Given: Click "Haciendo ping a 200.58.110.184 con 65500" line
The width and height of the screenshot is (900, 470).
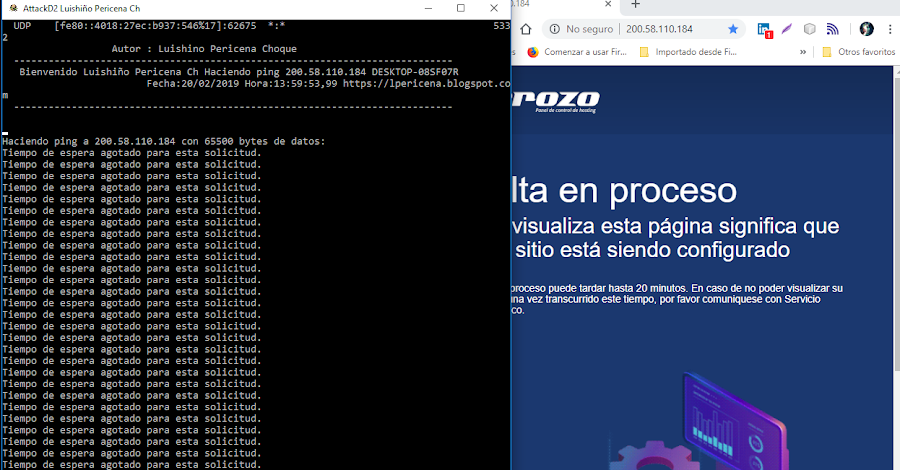Looking at the screenshot, I should pos(164,141).
